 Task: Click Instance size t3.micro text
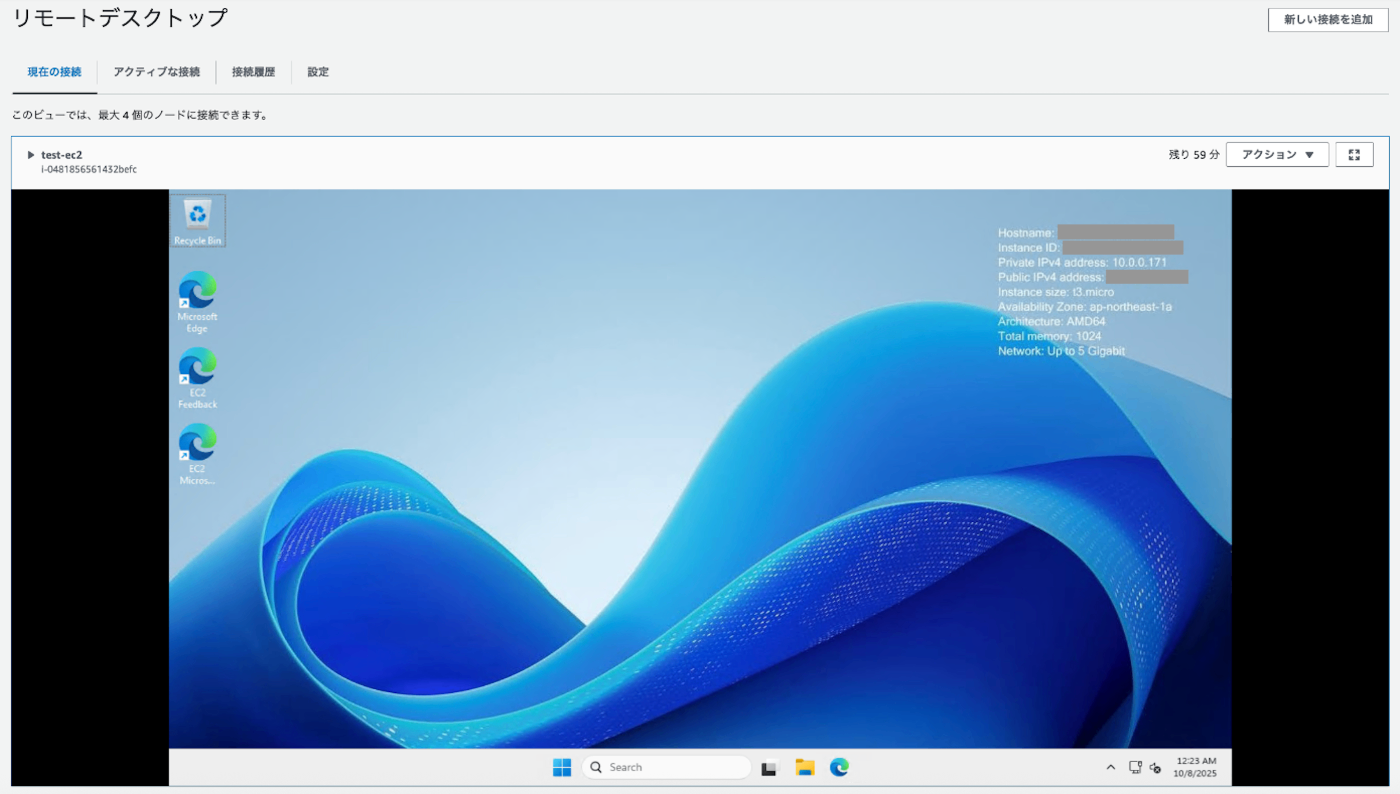coord(1055,292)
